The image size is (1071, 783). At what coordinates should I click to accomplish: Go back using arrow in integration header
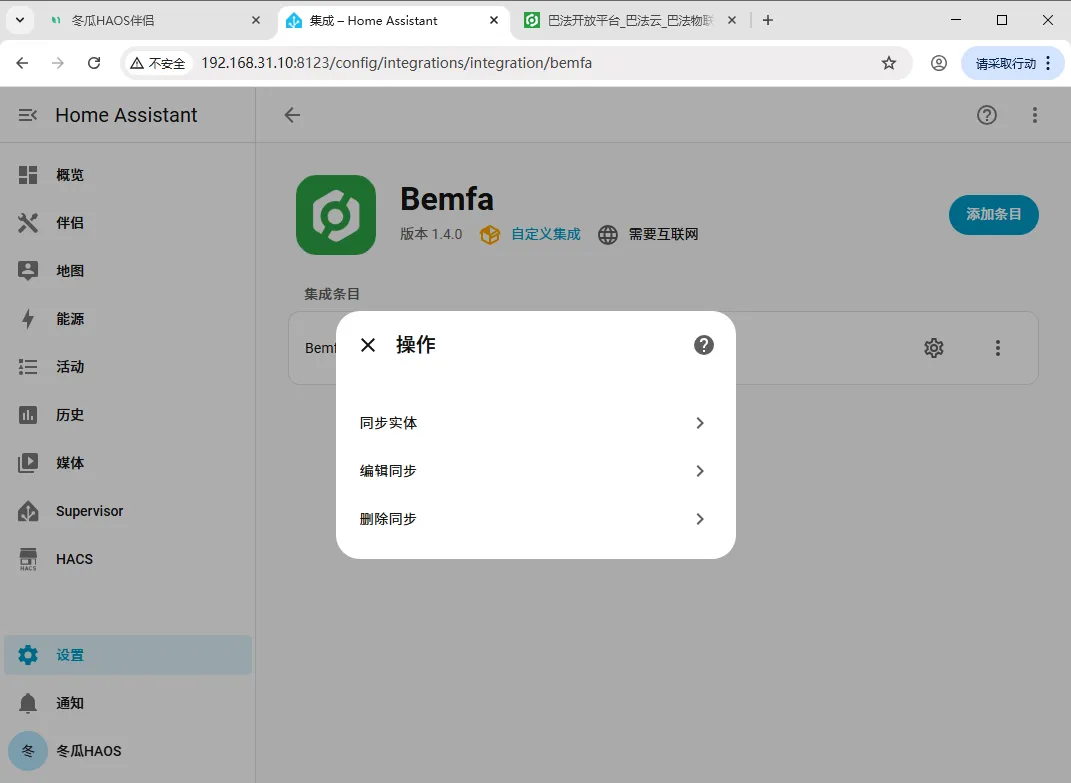click(x=292, y=115)
